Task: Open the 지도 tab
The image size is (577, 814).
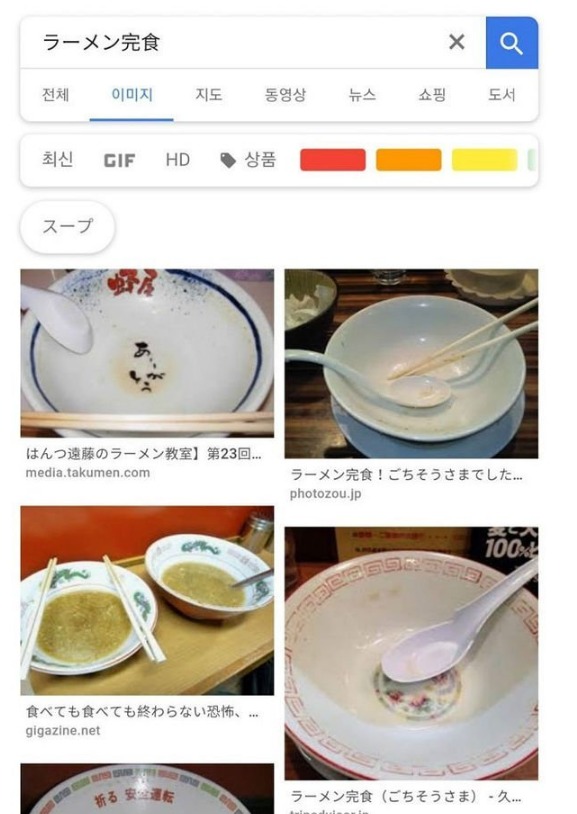Action: (209, 94)
